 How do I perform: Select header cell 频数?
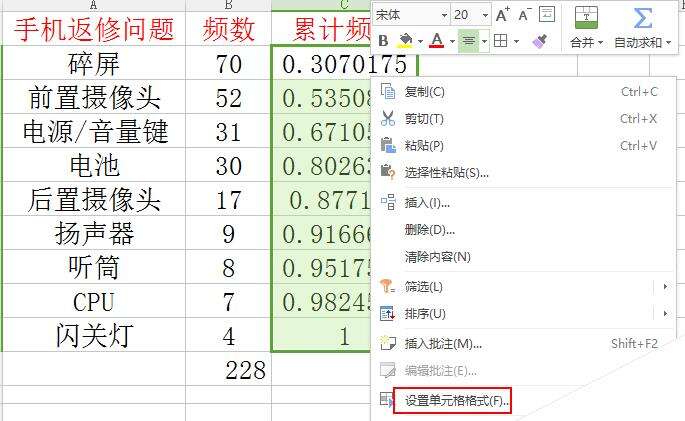tap(228, 29)
